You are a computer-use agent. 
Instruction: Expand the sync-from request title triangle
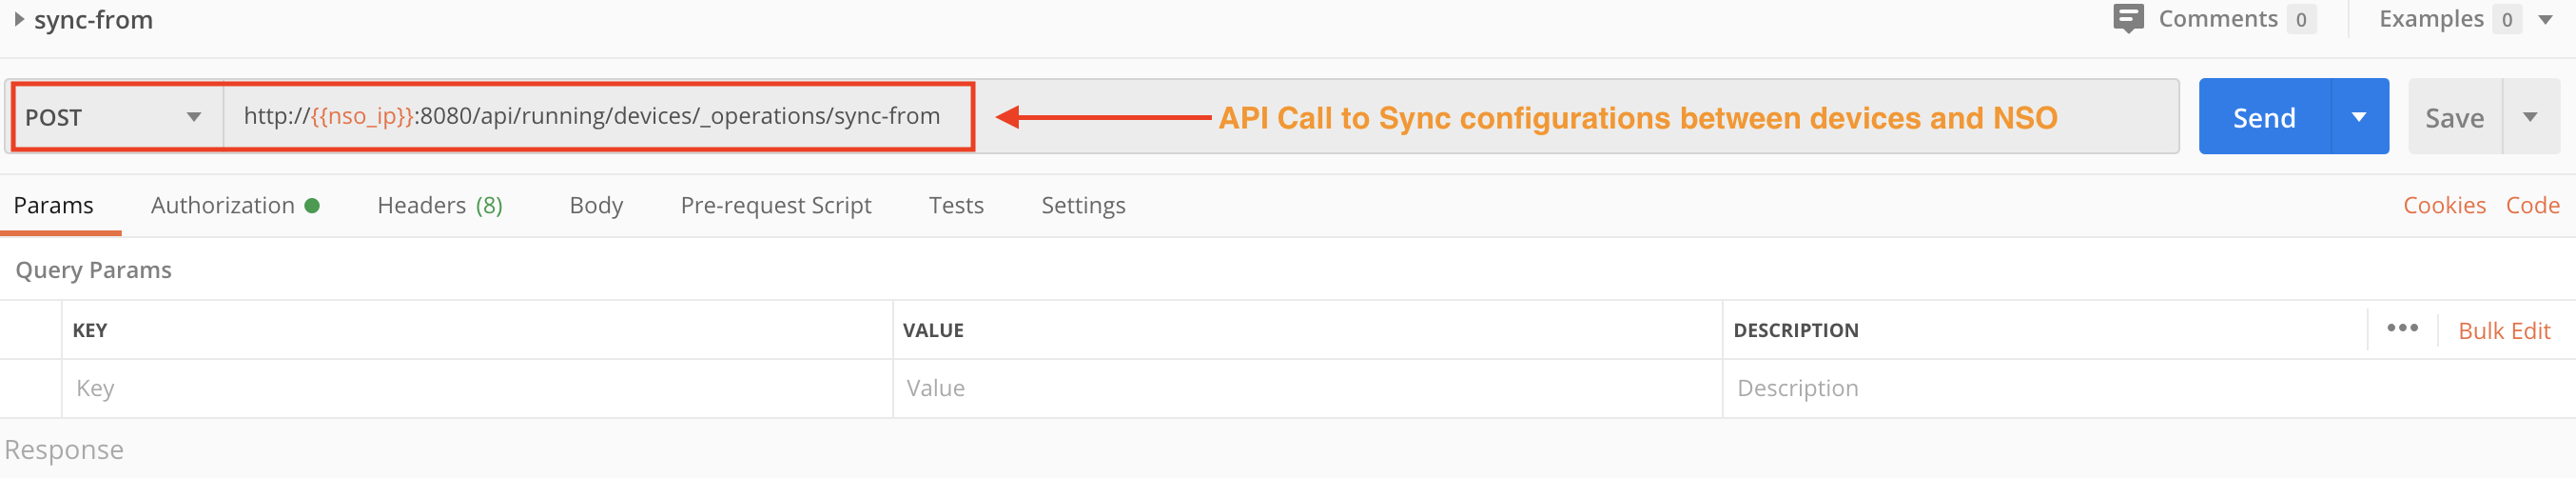click(19, 19)
